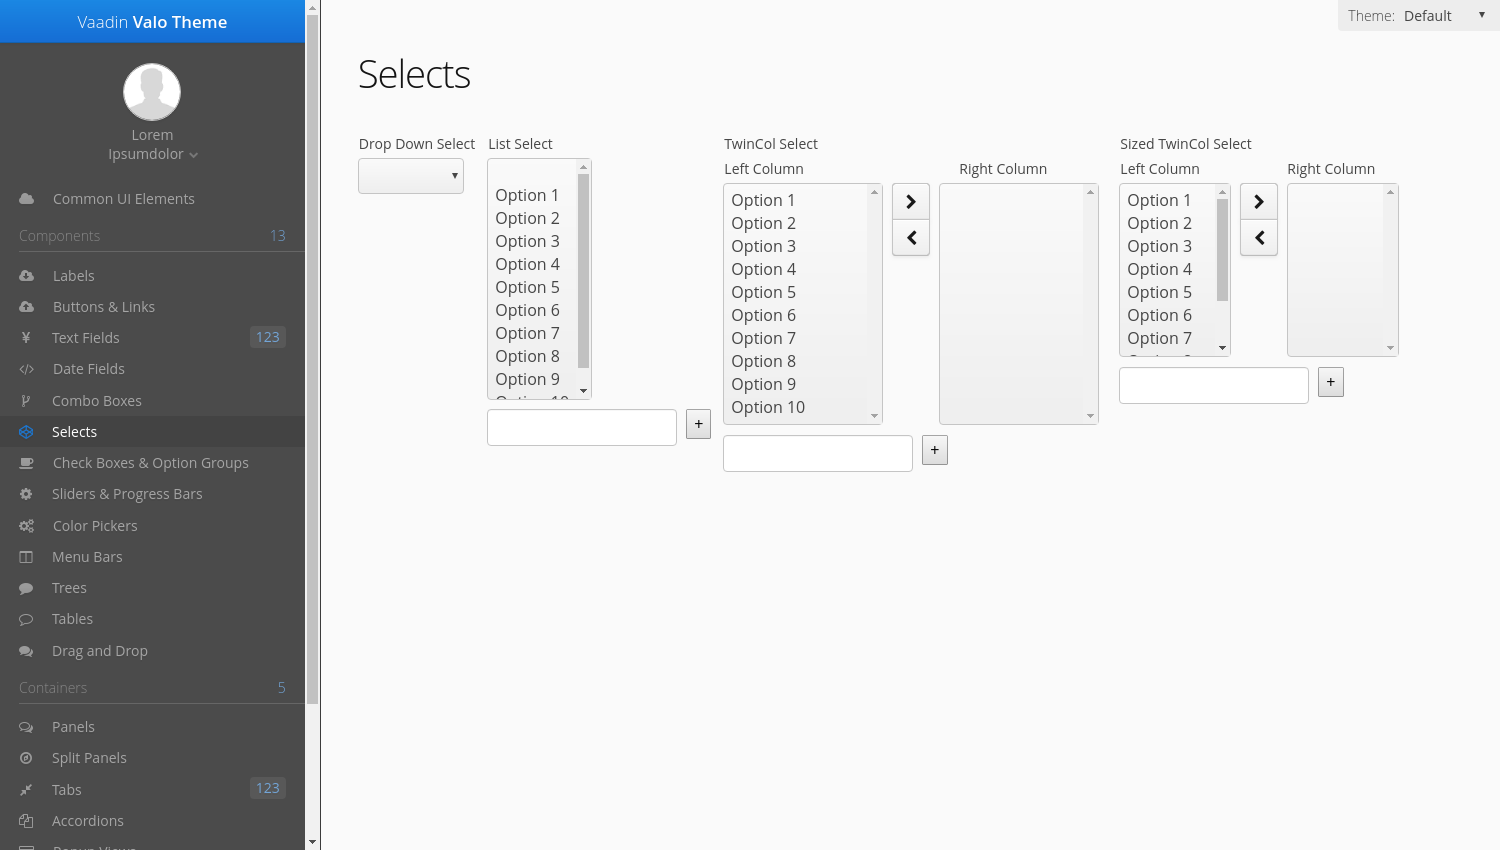Click the Panels sidebar icon

[26, 727]
